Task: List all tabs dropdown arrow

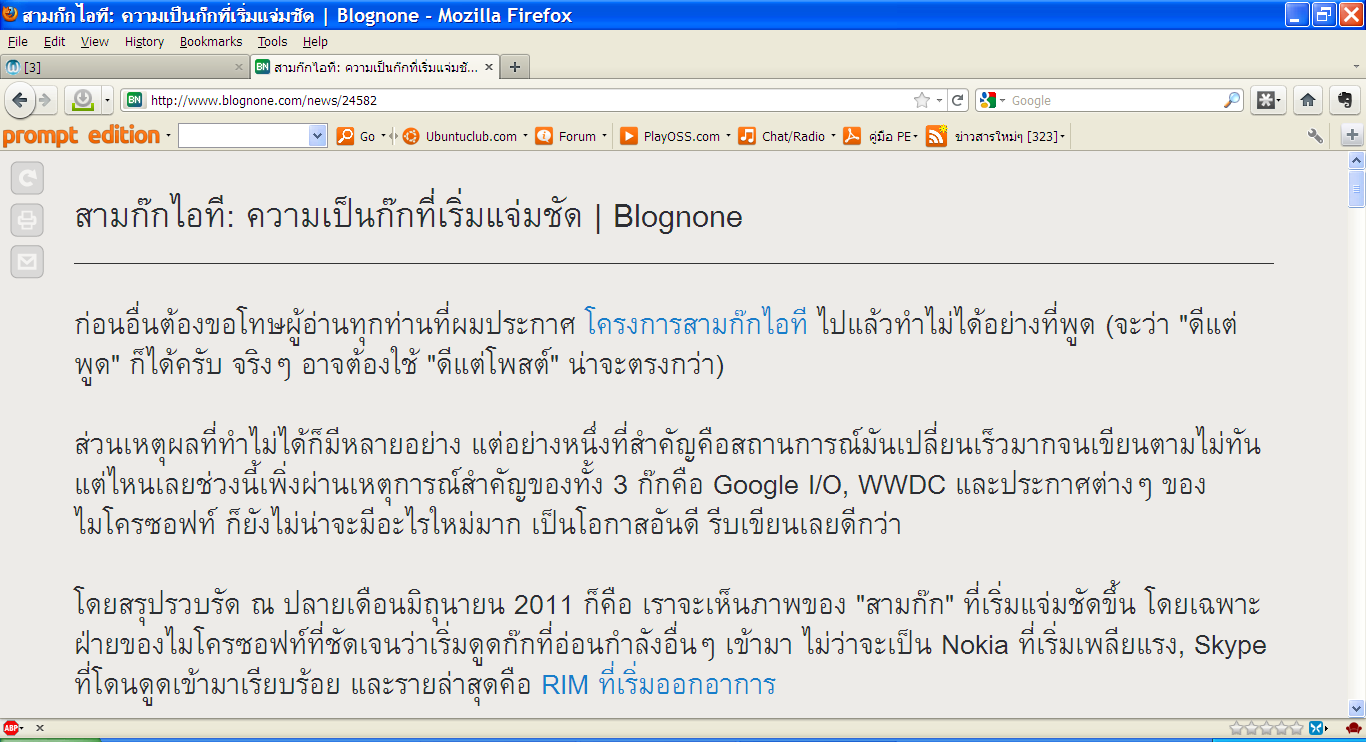Action: 1356,67
